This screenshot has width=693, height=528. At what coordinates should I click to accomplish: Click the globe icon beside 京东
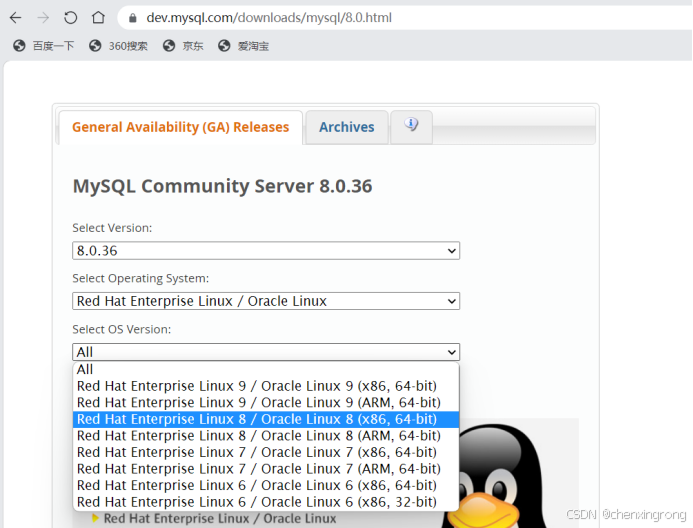169,46
